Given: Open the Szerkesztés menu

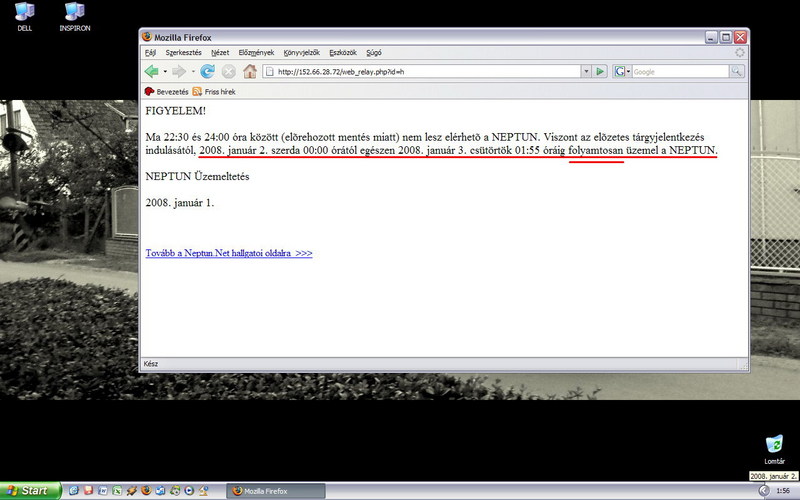Looking at the screenshot, I should (x=183, y=53).
